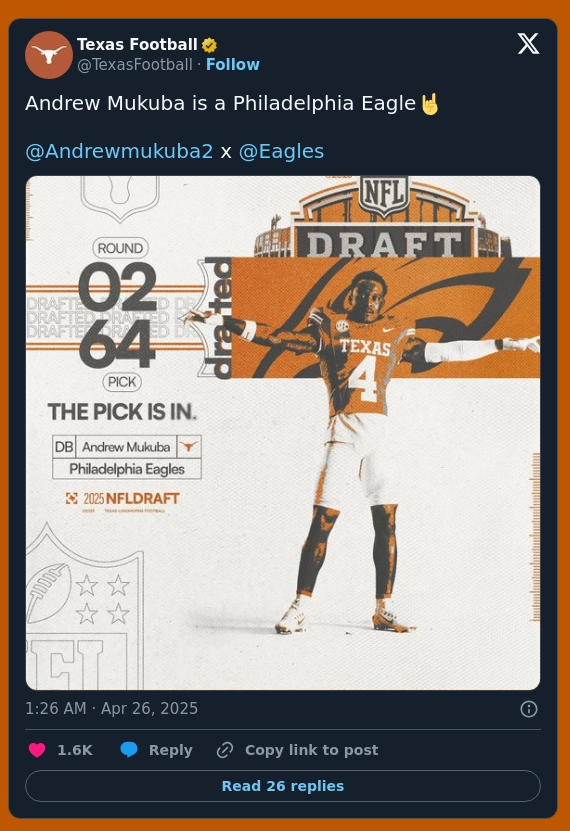Open the @Andrewmukuba2 mention link

coord(119,152)
